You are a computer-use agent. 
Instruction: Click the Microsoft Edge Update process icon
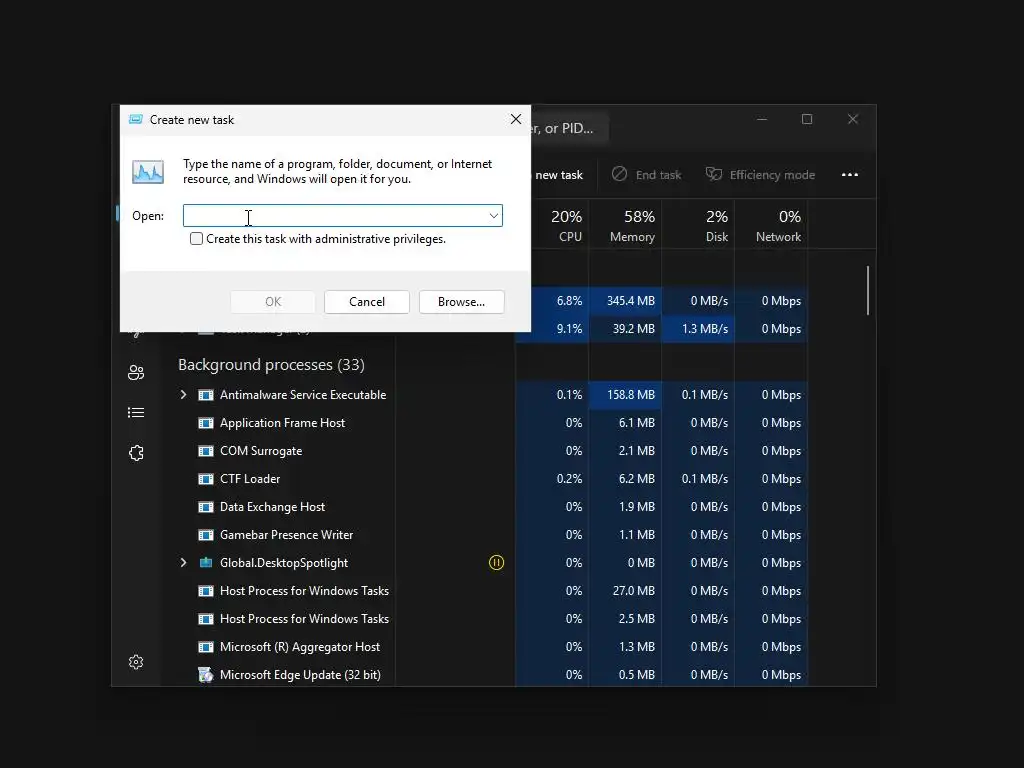pyautogui.click(x=206, y=675)
